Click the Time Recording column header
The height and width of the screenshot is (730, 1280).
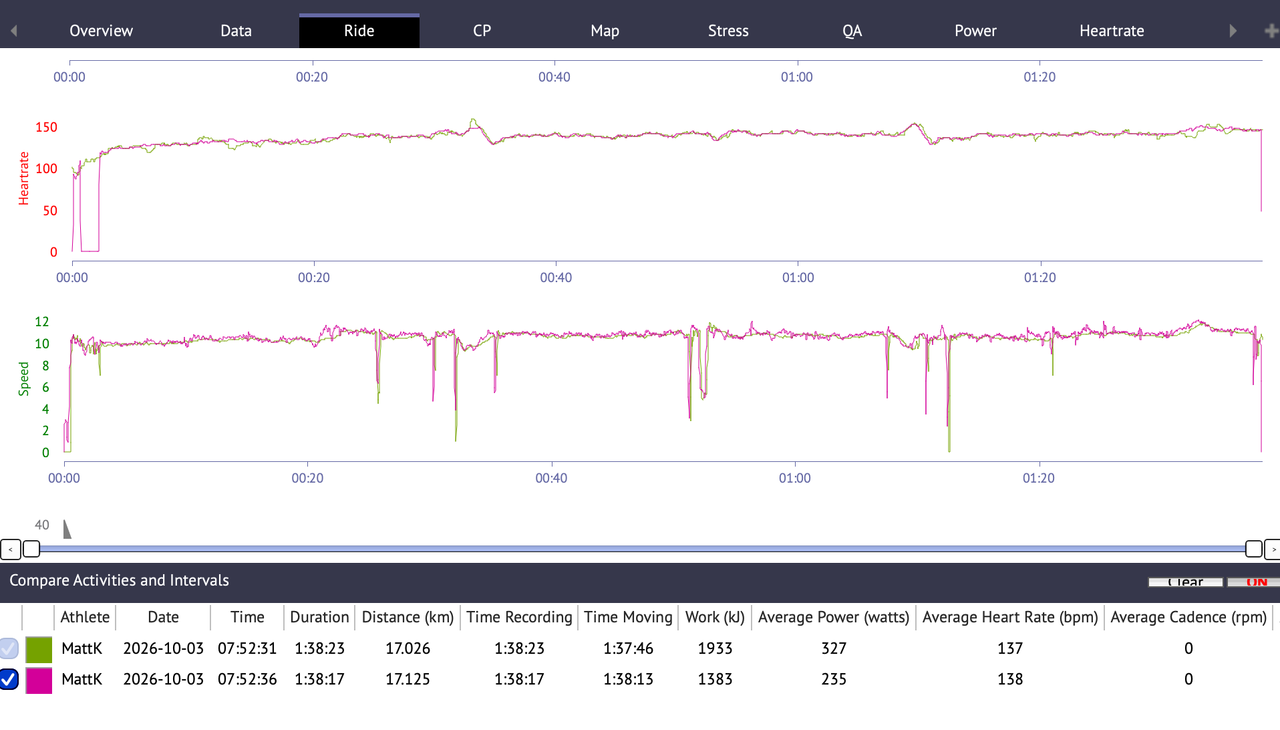[520, 617]
